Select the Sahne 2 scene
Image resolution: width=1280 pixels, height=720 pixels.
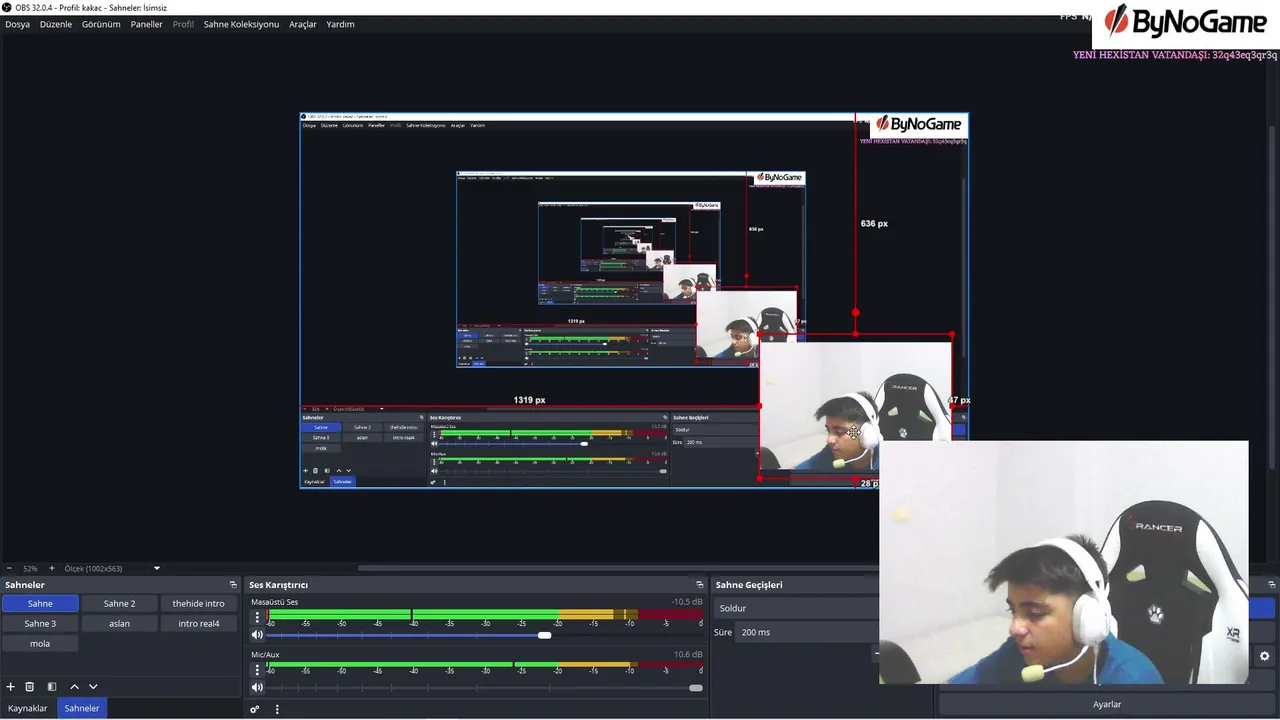coord(119,603)
